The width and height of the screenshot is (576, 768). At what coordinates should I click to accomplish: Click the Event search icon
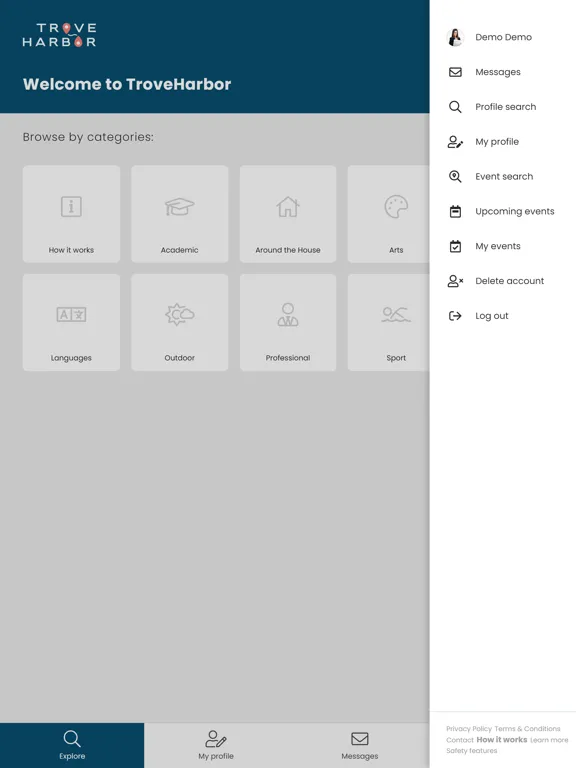pyautogui.click(x=455, y=176)
